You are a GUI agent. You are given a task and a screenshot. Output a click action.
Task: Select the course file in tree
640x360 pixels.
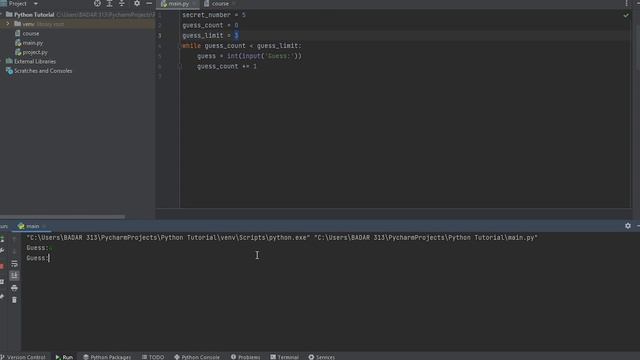point(31,33)
